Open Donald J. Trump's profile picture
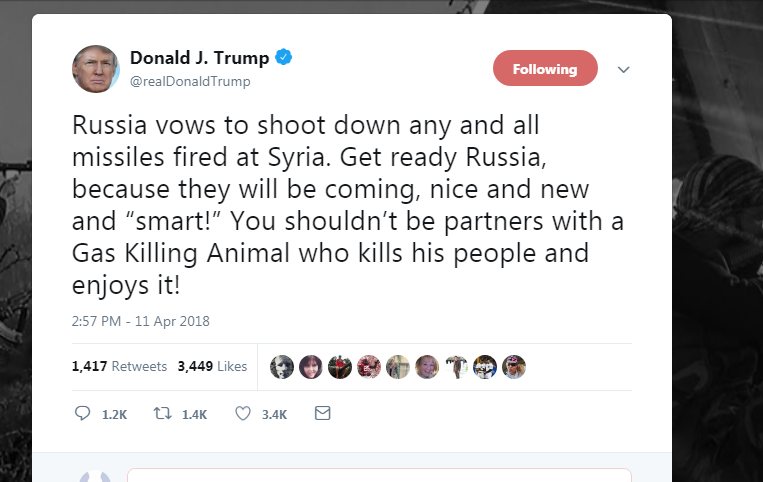 [96, 69]
